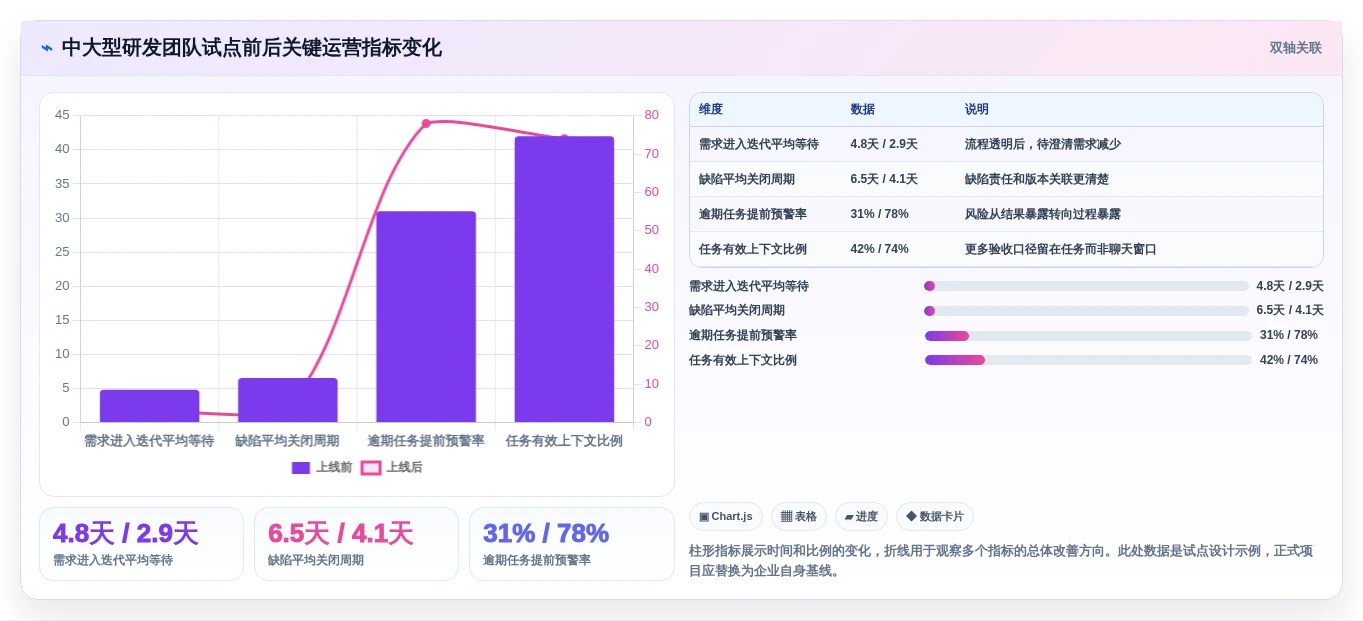Viewport: 1363px width, 621px height.
Task: Click the 维度 table column header
Action: pos(711,109)
